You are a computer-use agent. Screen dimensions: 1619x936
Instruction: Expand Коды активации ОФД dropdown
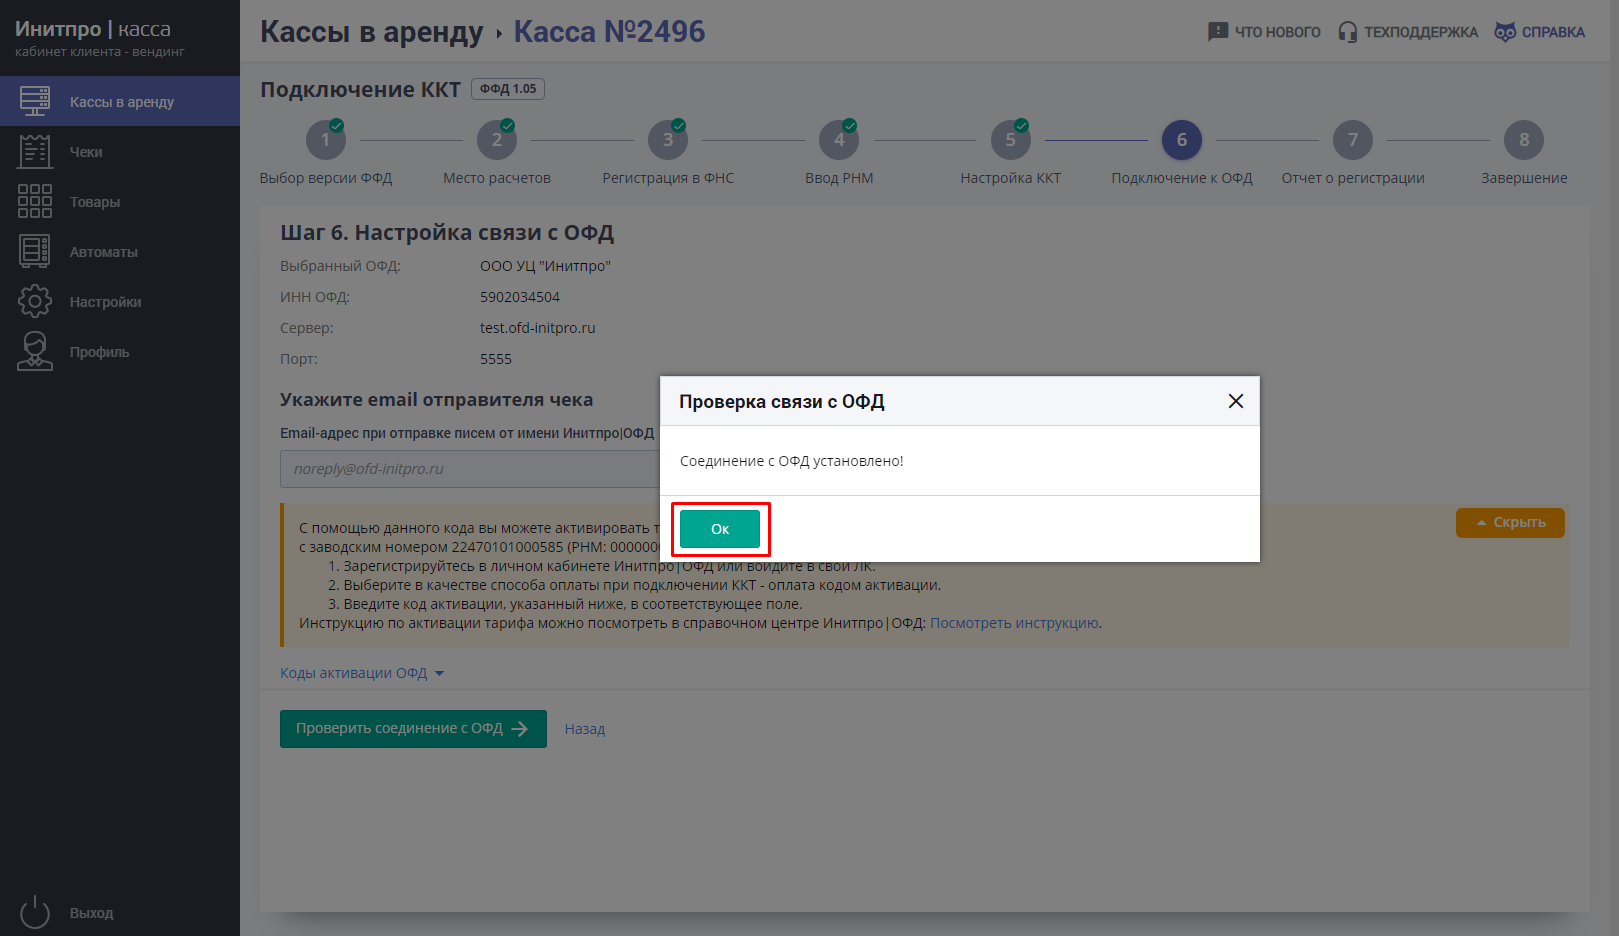point(362,673)
